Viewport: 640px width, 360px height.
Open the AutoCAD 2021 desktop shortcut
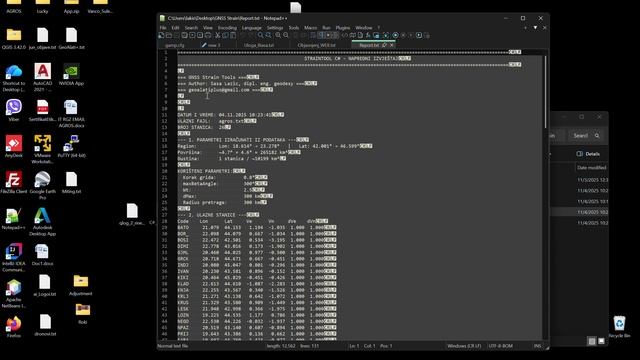tap(42, 77)
